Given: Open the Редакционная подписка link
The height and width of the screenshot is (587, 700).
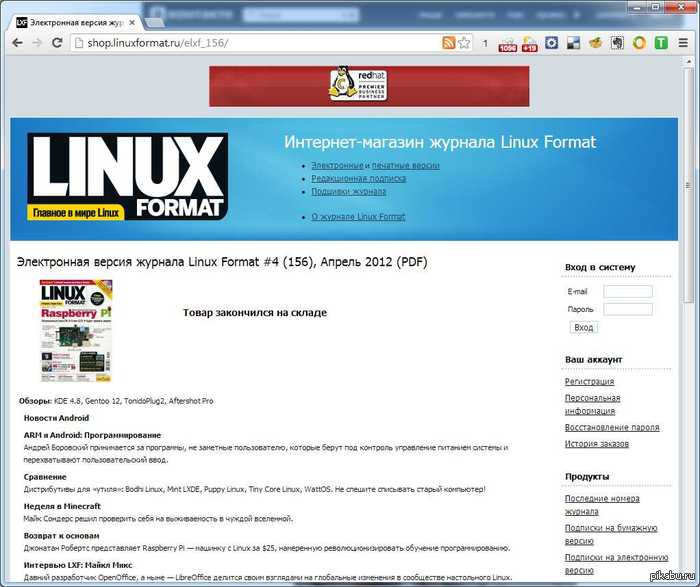Looking at the screenshot, I should (358, 179).
